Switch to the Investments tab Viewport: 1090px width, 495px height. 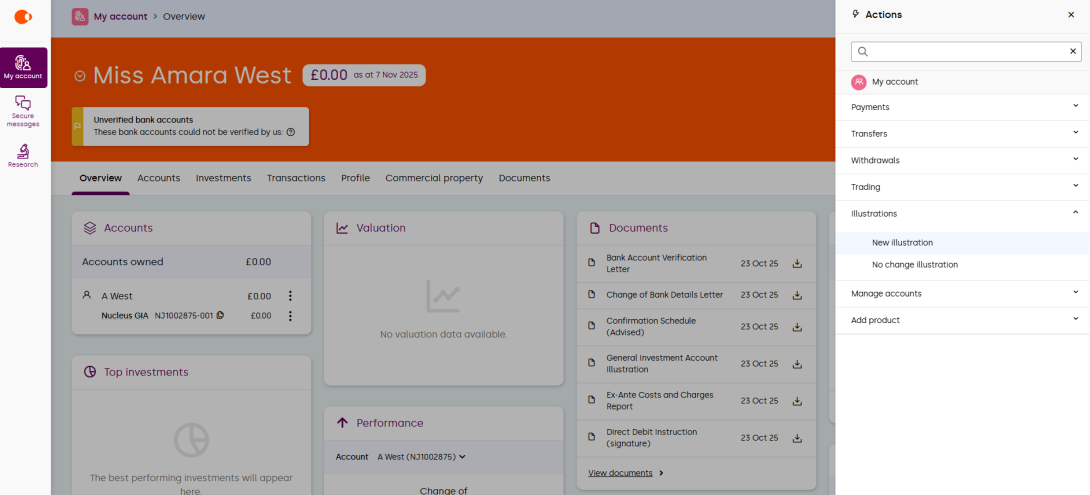pyautogui.click(x=223, y=178)
